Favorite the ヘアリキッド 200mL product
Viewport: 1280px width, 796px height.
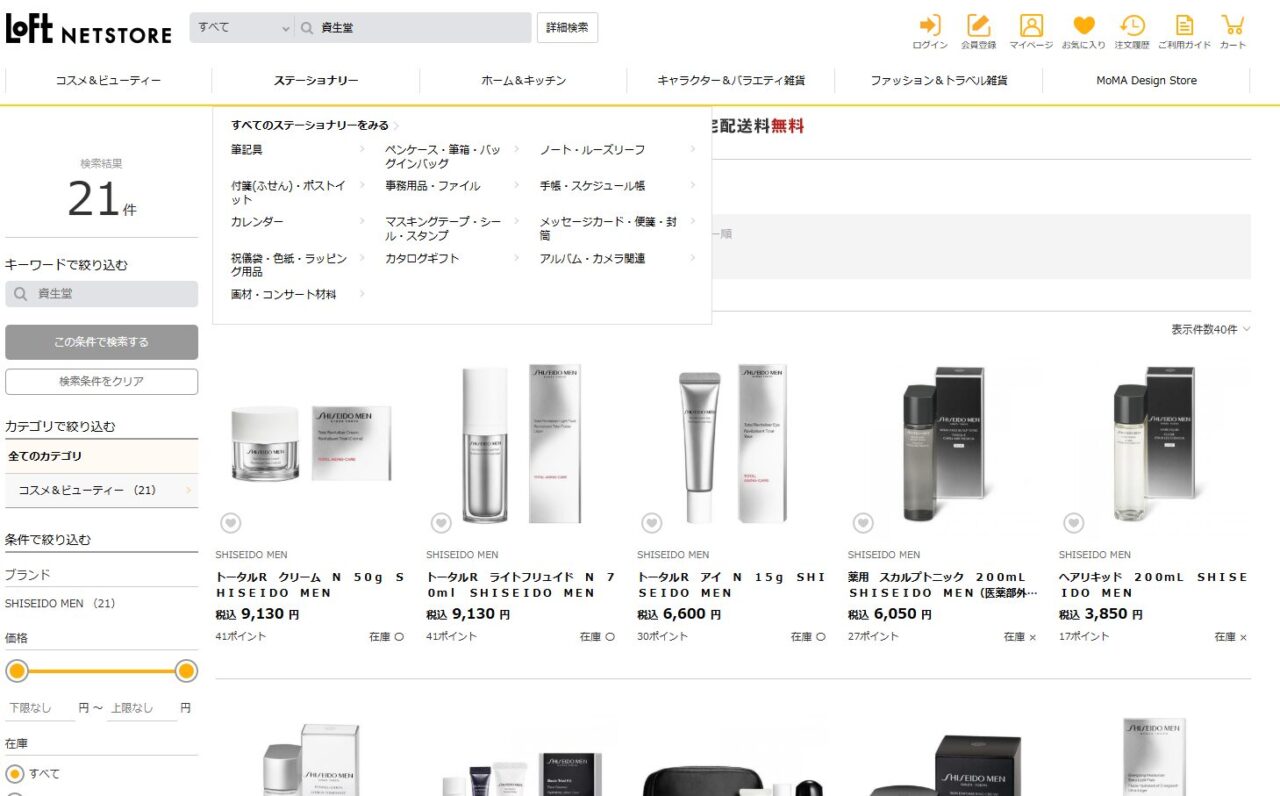coord(1074,523)
